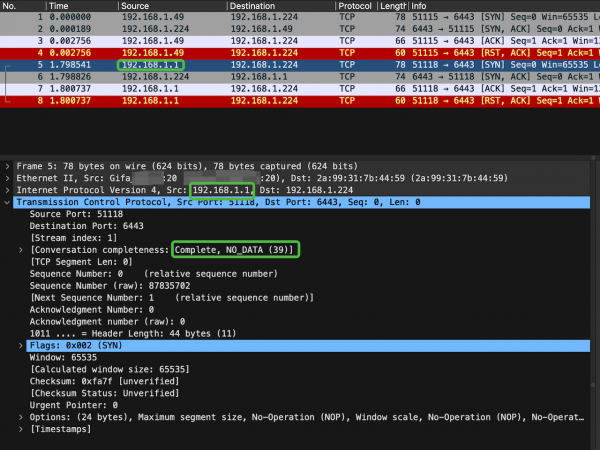This screenshot has height=450, width=600.
Task: Collapse the Transmission Control Protocol section
Action: 8,202
